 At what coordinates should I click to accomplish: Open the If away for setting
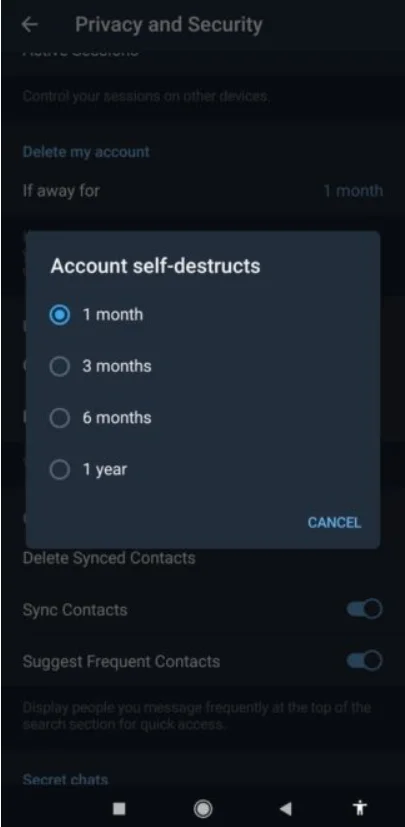(x=202, y=190)
